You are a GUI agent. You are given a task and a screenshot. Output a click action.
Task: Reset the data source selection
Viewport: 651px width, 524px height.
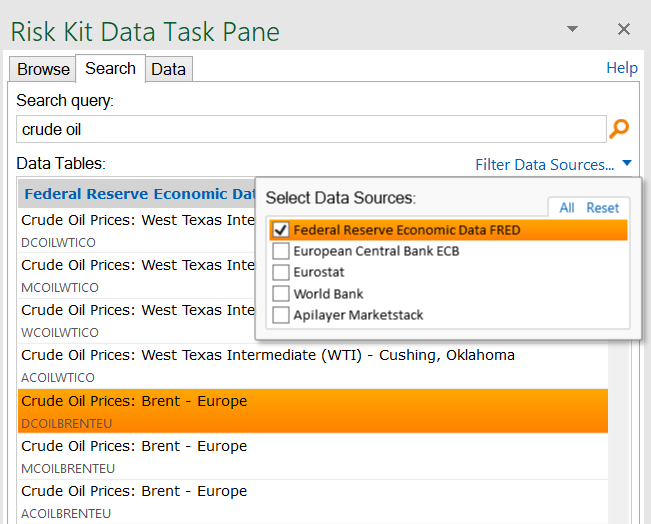[602, 208]
